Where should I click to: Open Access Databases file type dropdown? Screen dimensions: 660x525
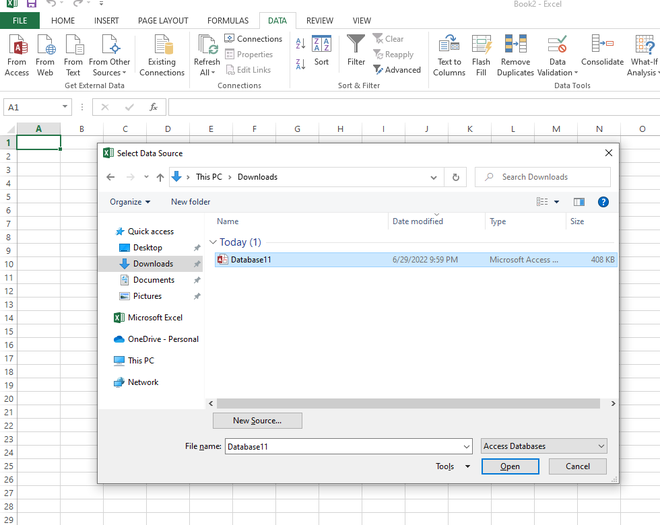pyautogui.click(x=544, y=446)
